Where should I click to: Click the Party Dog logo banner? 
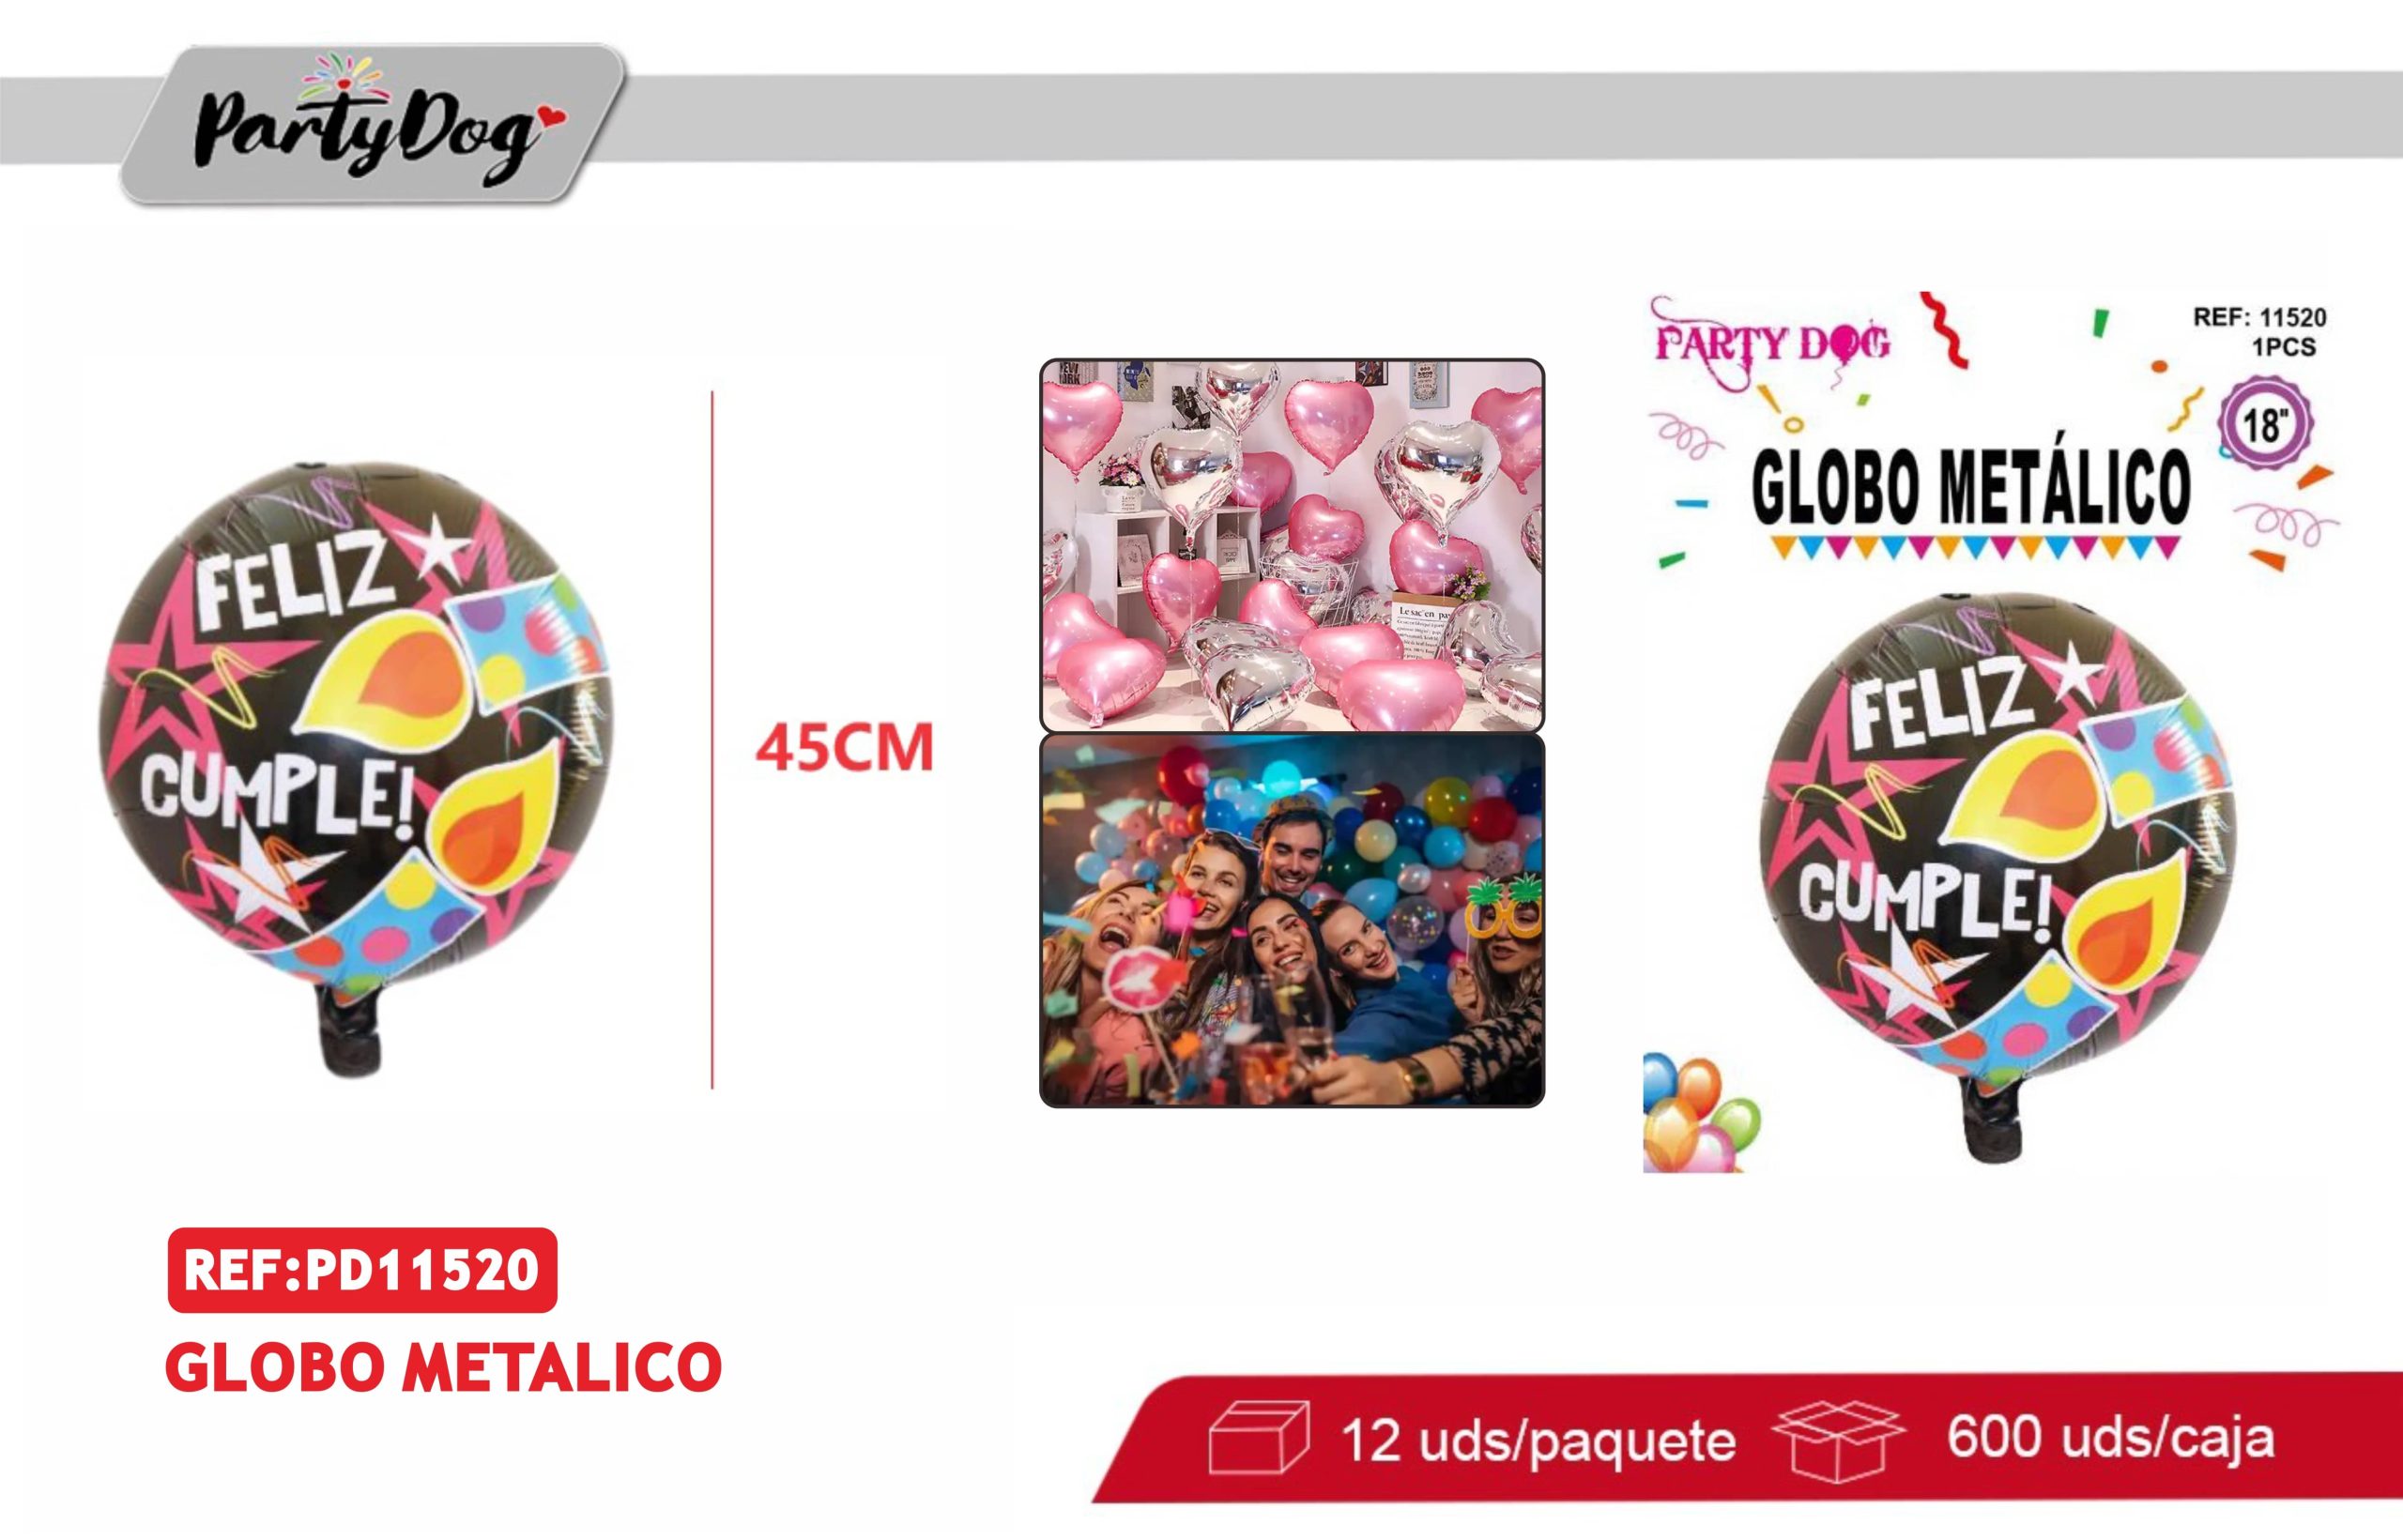click(373, 126)
